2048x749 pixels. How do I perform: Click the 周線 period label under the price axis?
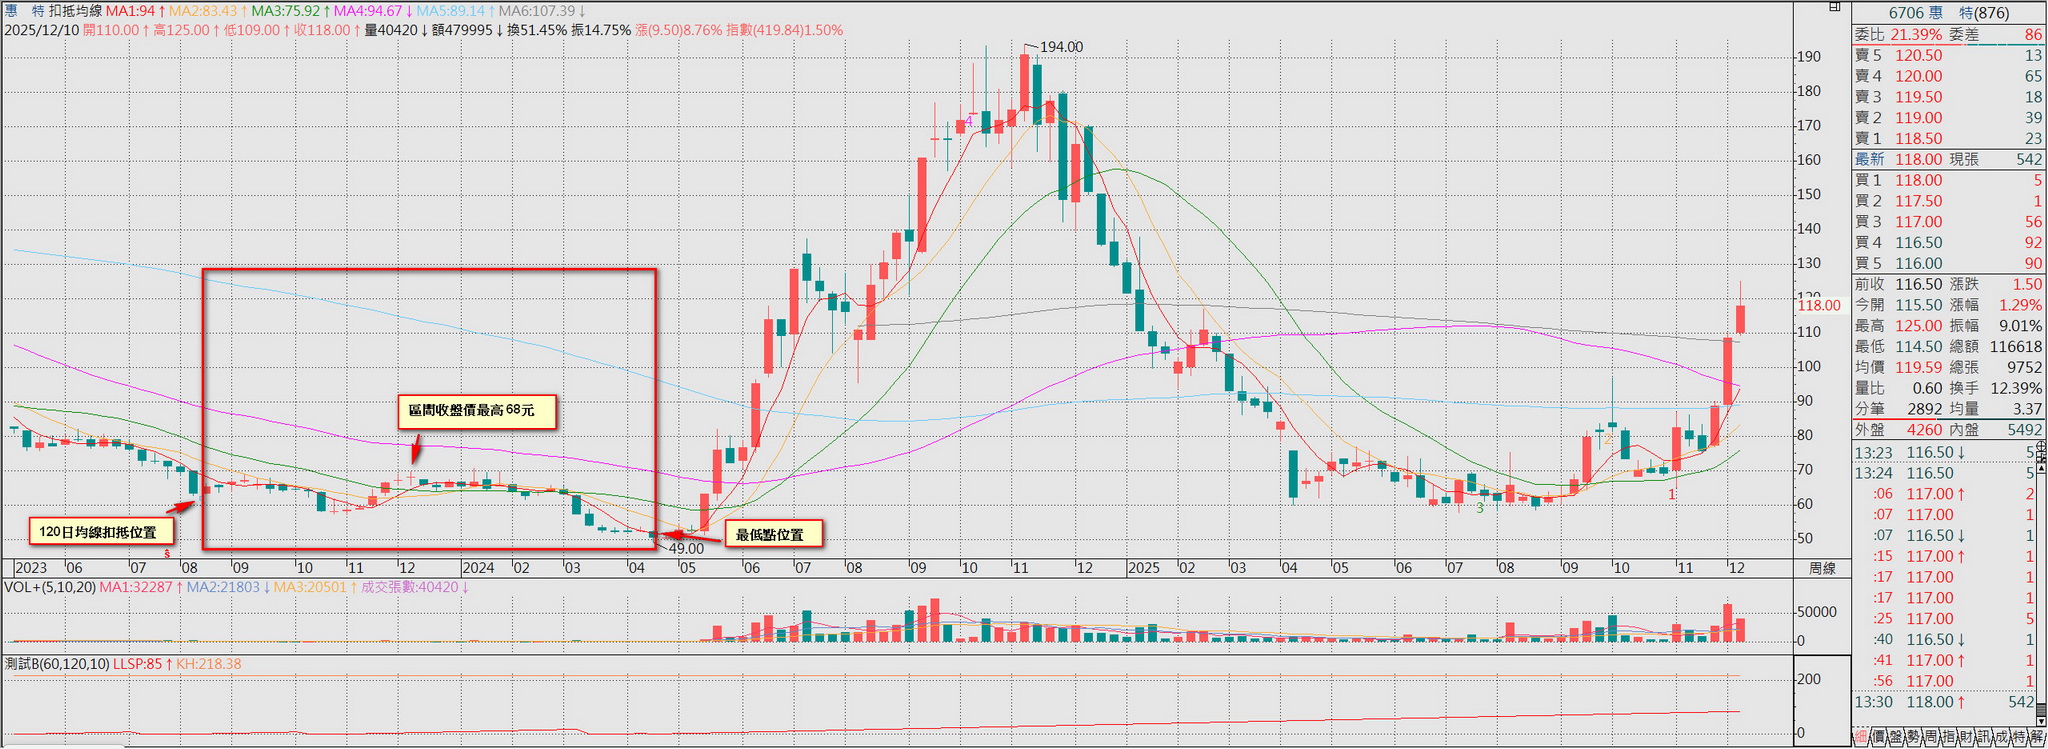pos(1822,568)
